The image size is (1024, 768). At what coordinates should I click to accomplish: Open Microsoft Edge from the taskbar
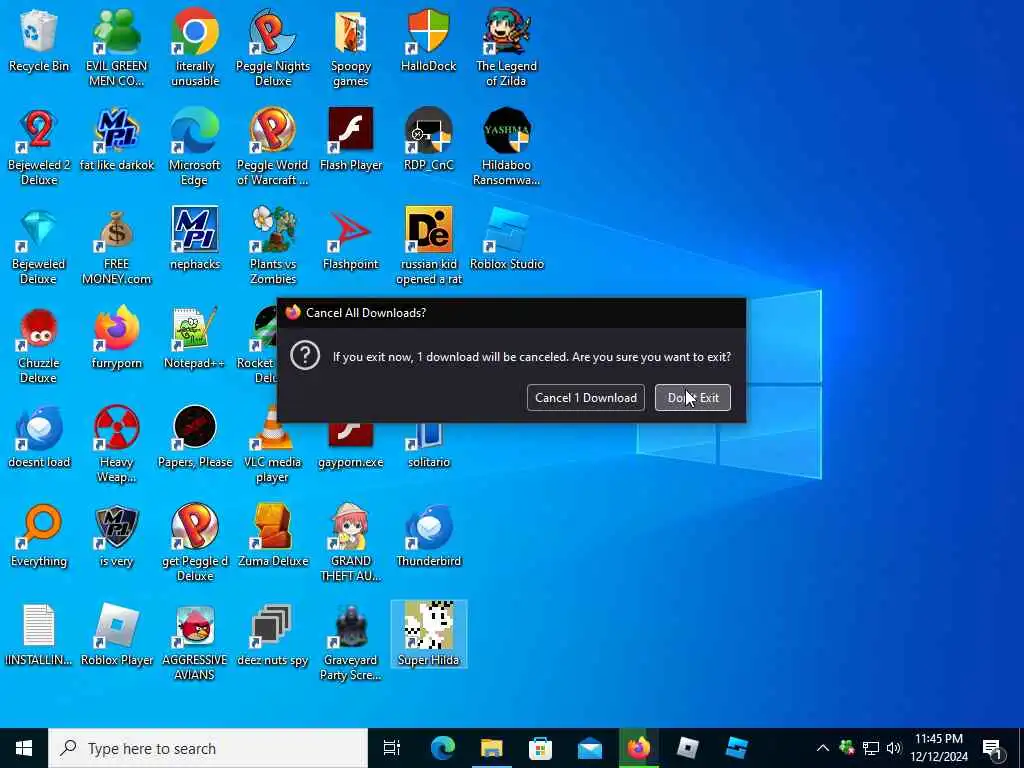point(442,748)
